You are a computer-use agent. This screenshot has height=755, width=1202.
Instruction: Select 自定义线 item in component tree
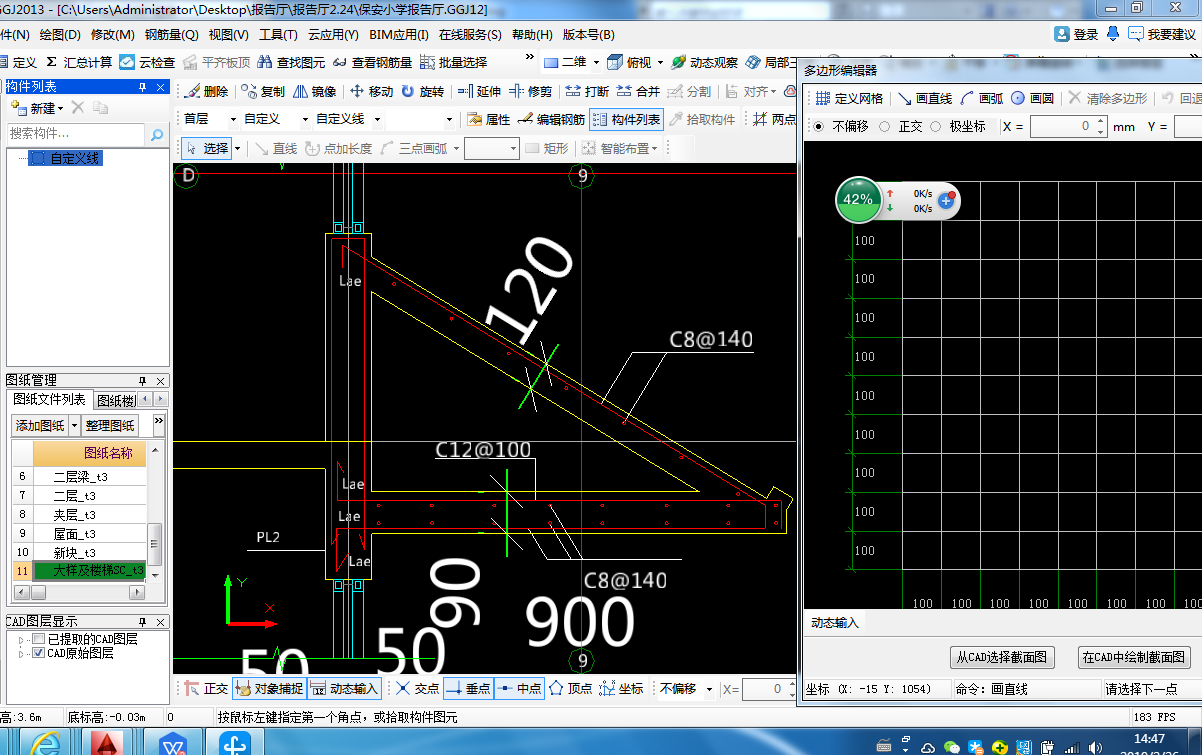click(65, 158)
